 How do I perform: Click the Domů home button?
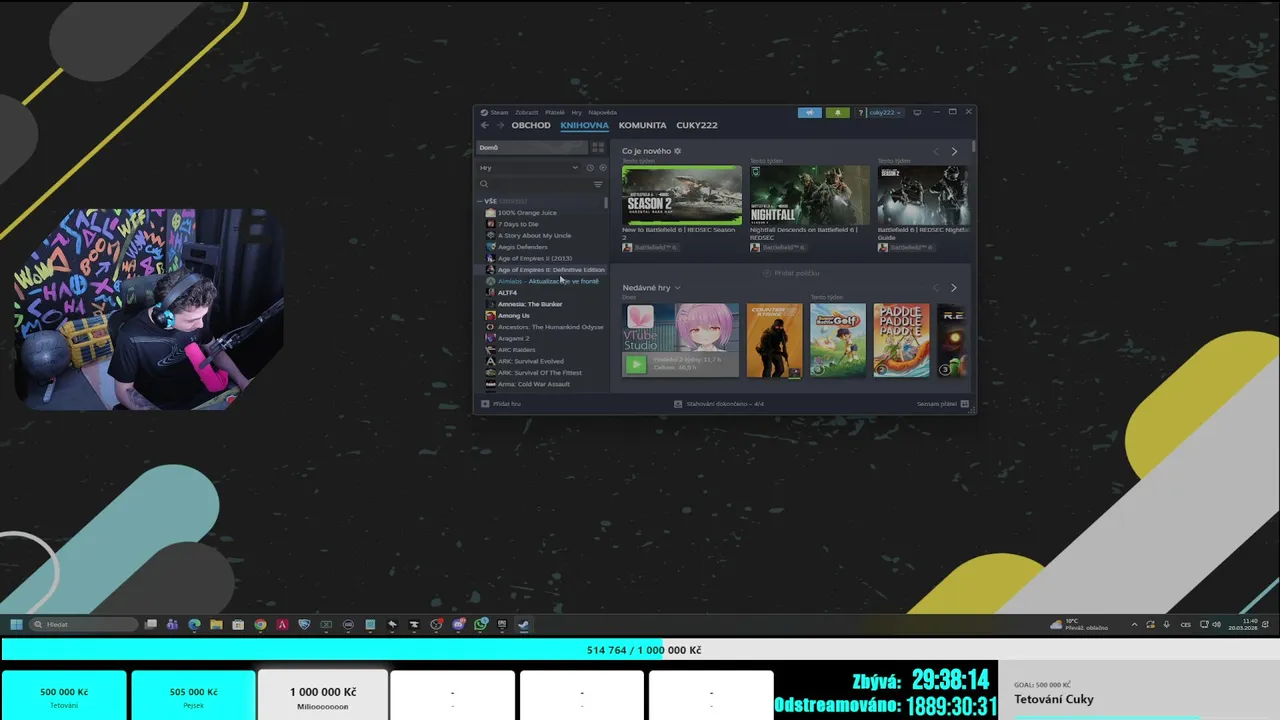(532, 147)
